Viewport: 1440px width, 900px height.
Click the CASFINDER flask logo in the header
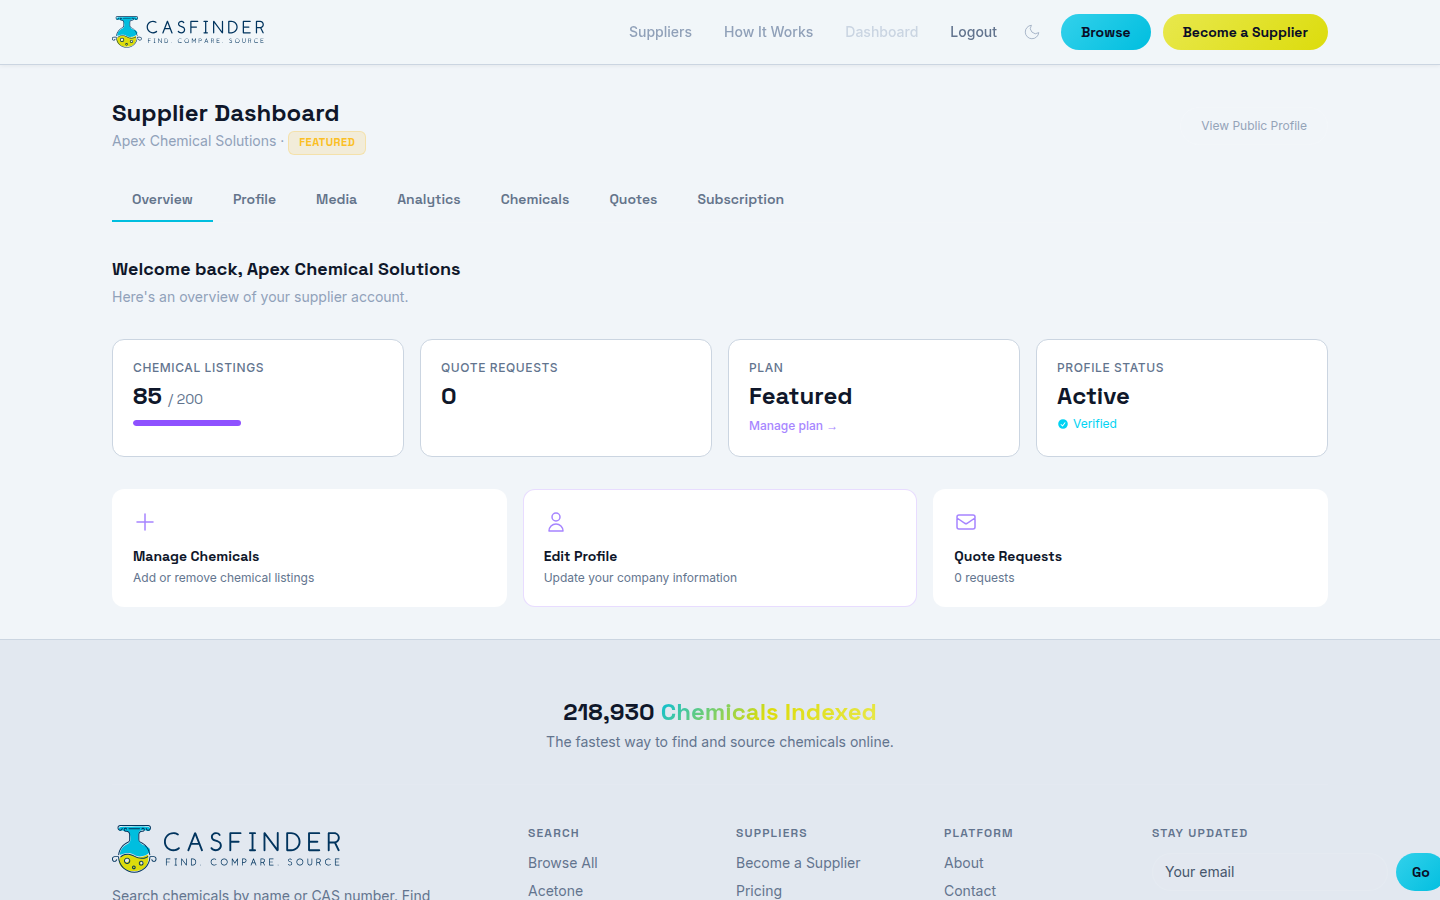click(125, 32)
